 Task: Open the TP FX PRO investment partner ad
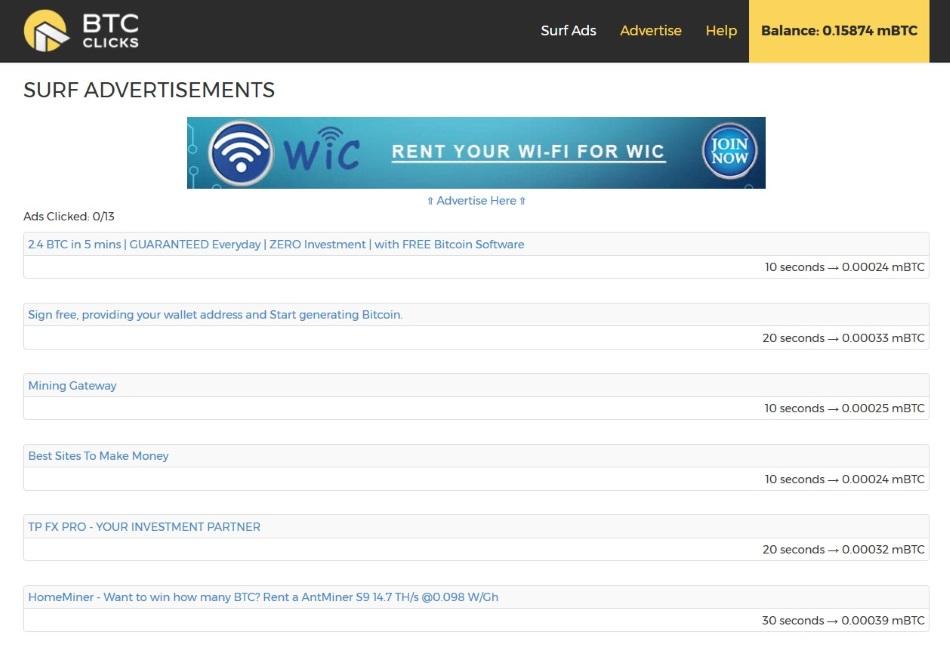pyautogui.click(x=144, y=527)
